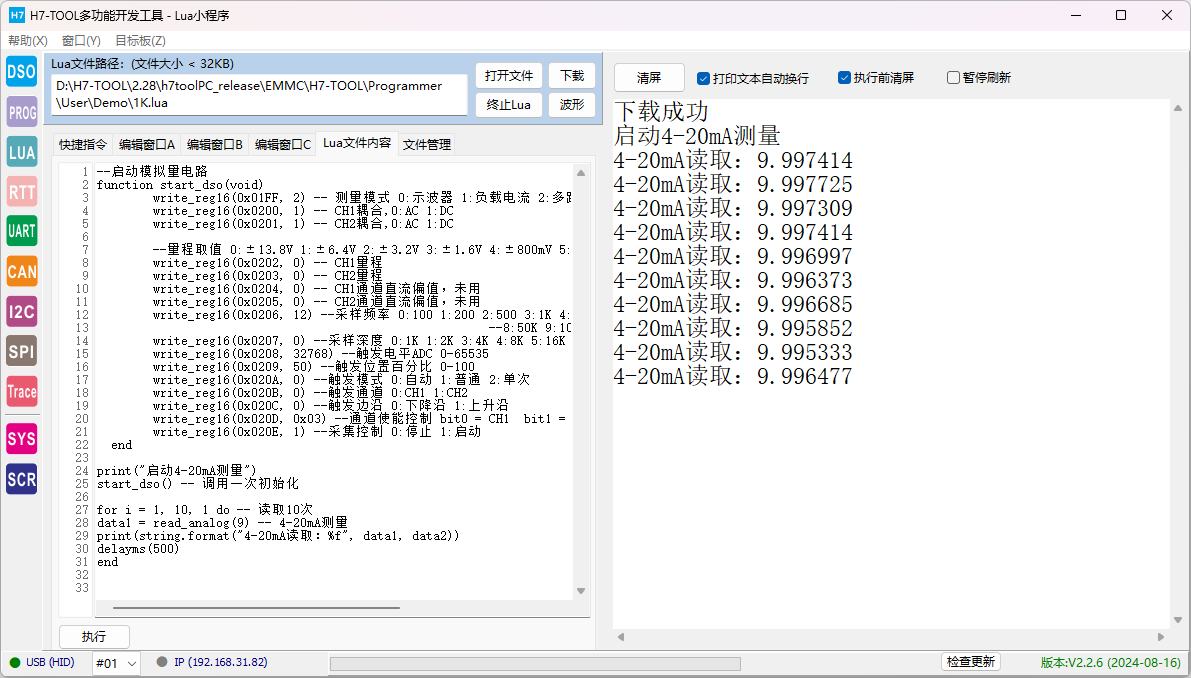Open the SCR screen module

(x=21, y=479)
